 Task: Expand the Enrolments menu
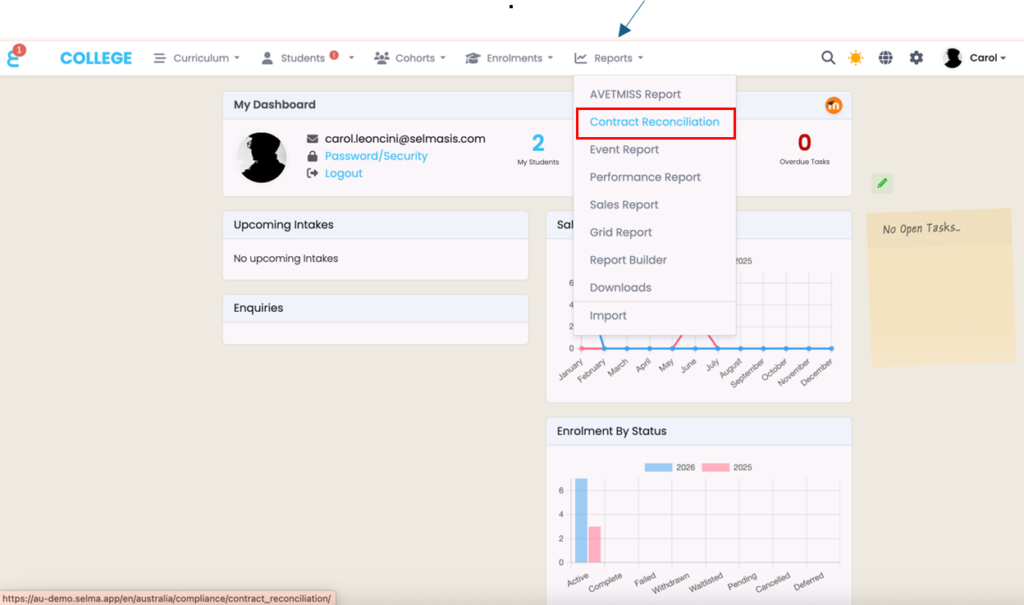pyautogui.click(x=509, y=58)
